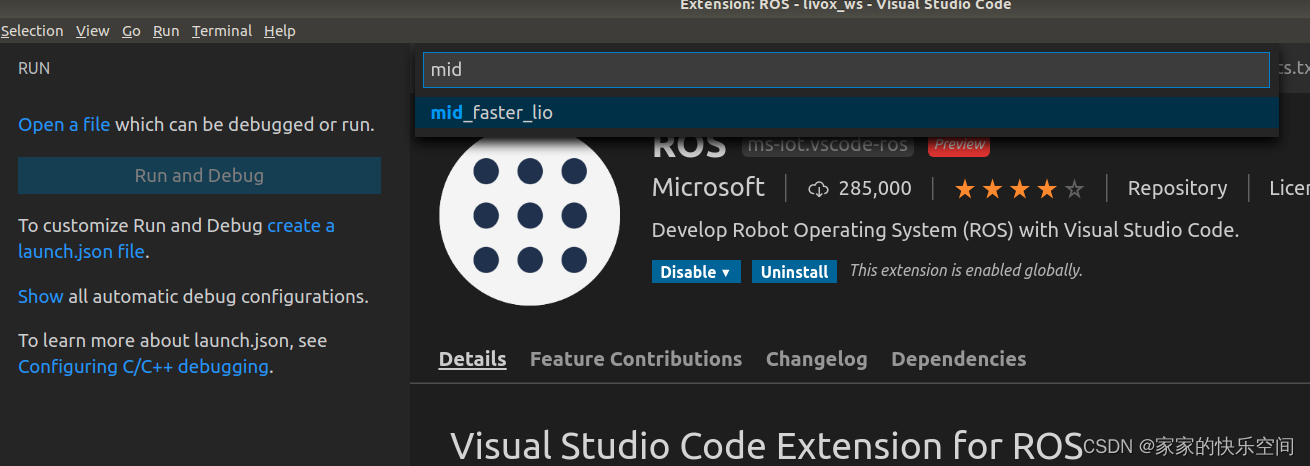Image resolution: width=1310 pixels, height=466 pixels.
Task: Switch to the Changelog tab
Action: pyautogui.click(x=816, y=359)
